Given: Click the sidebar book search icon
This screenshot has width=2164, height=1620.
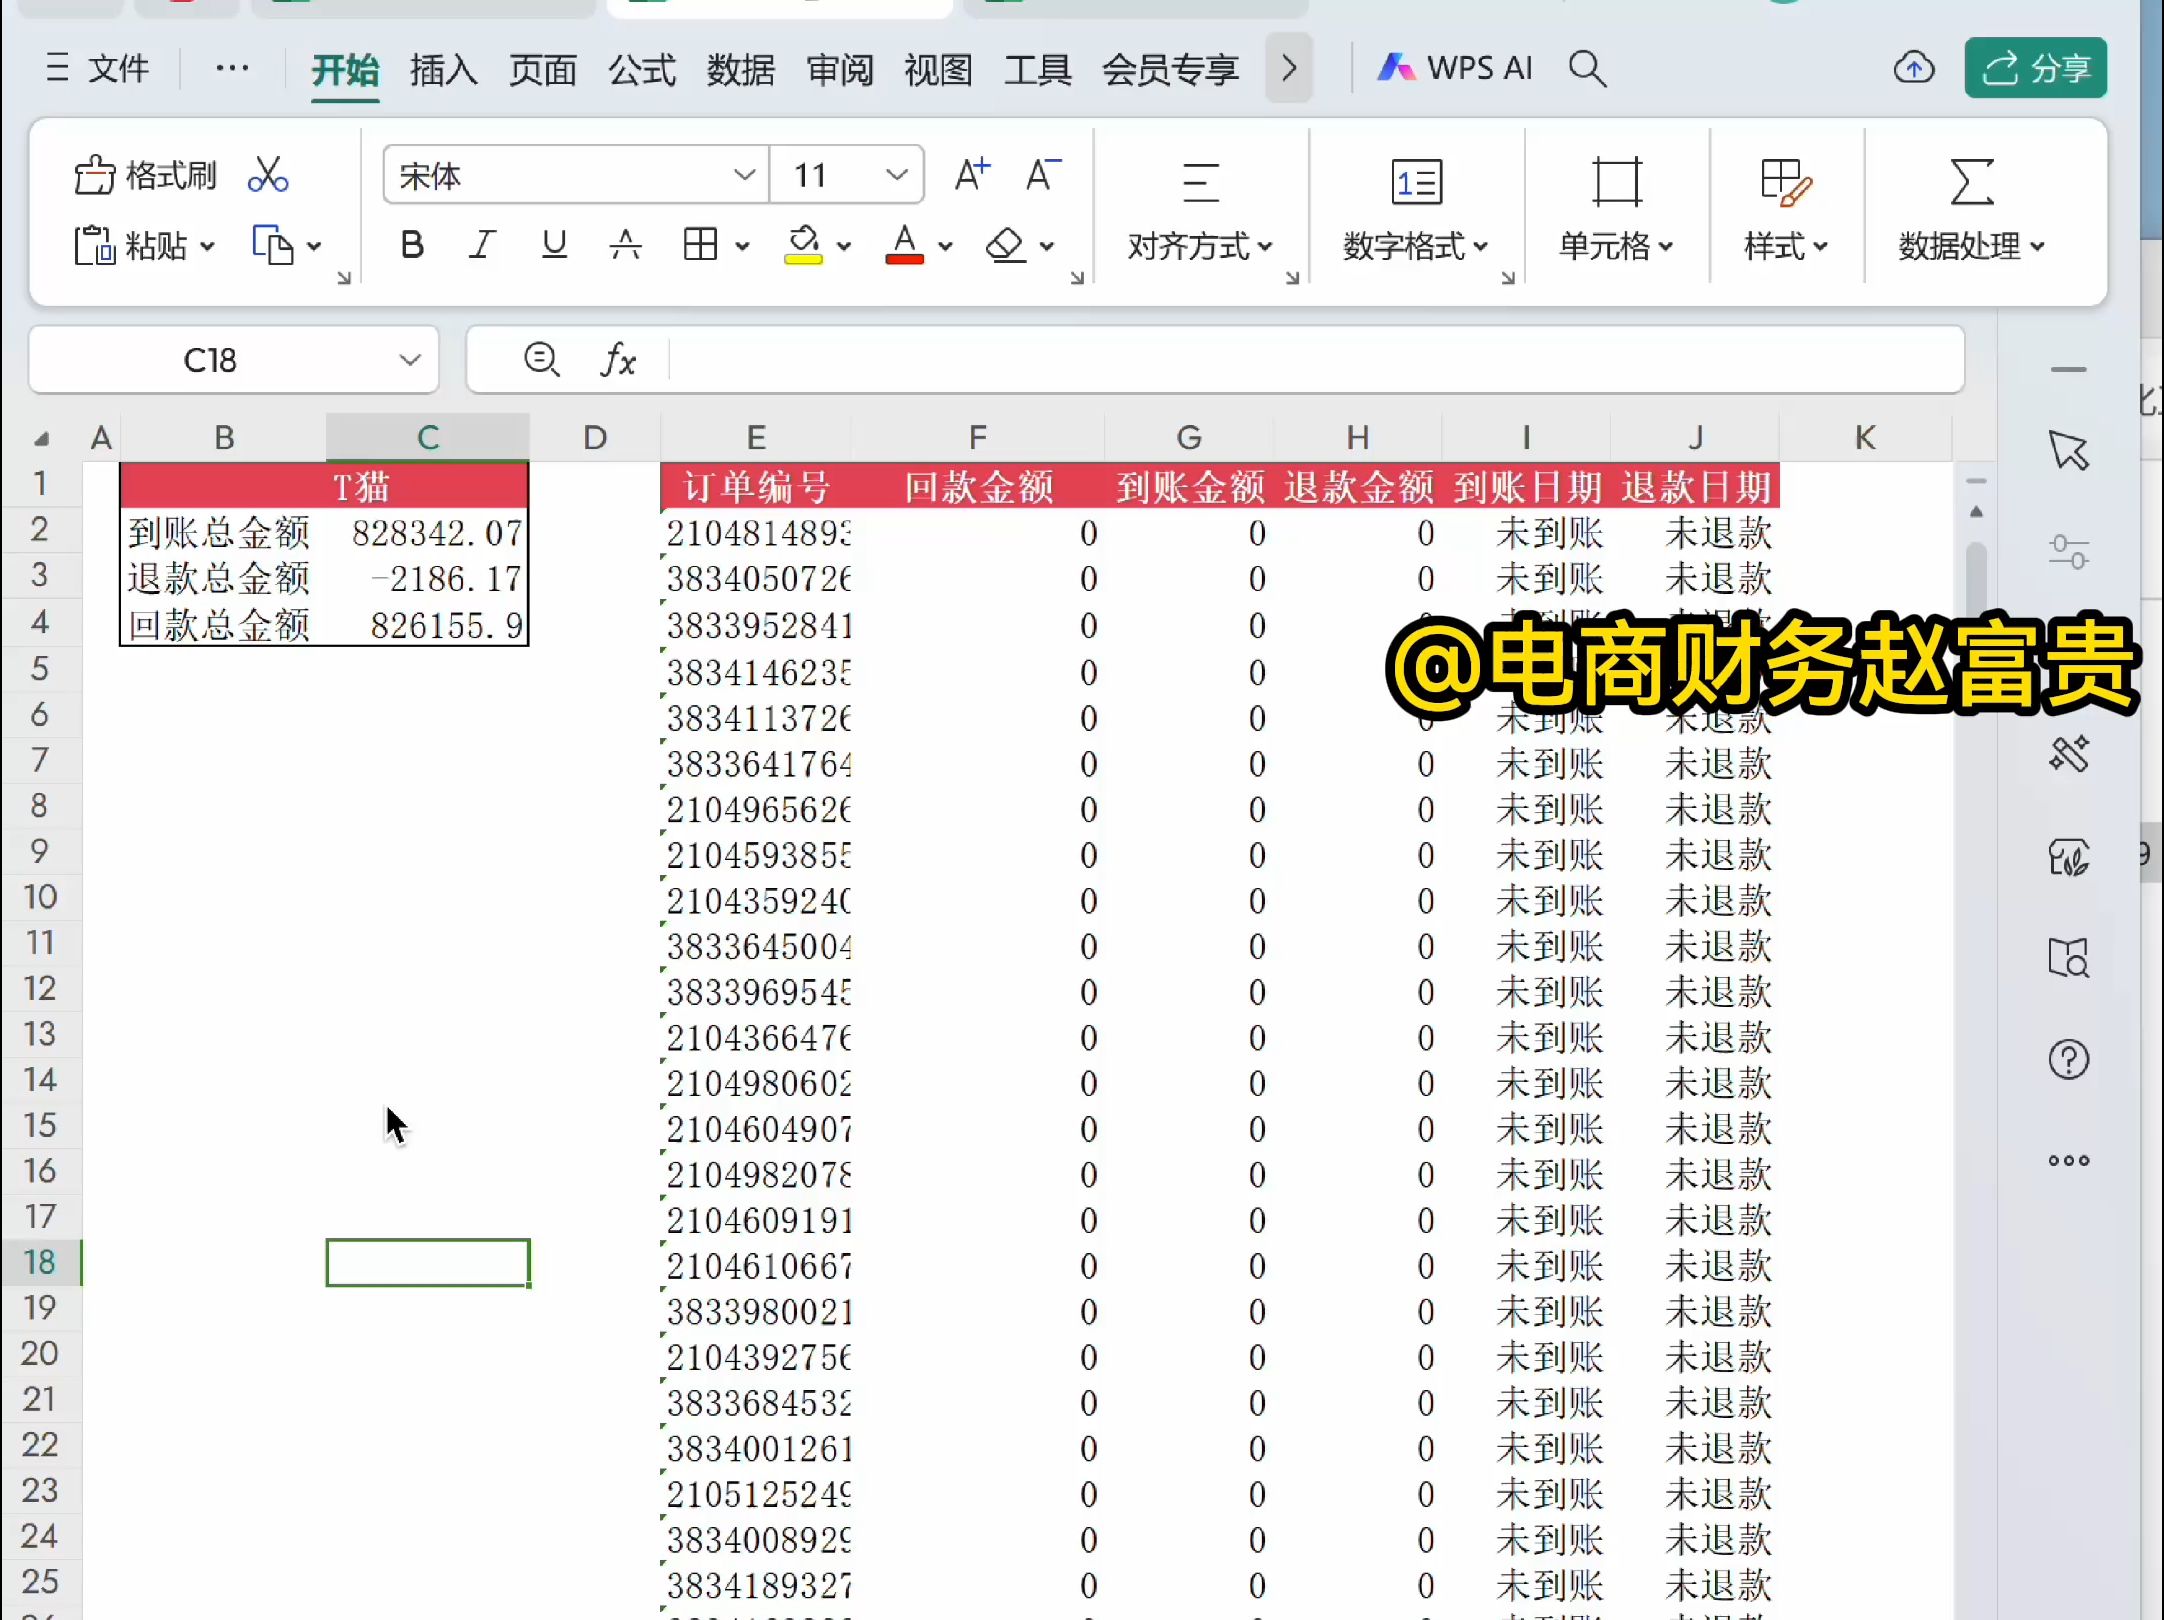Looking at the screenshot, I should coord(2068,958).
